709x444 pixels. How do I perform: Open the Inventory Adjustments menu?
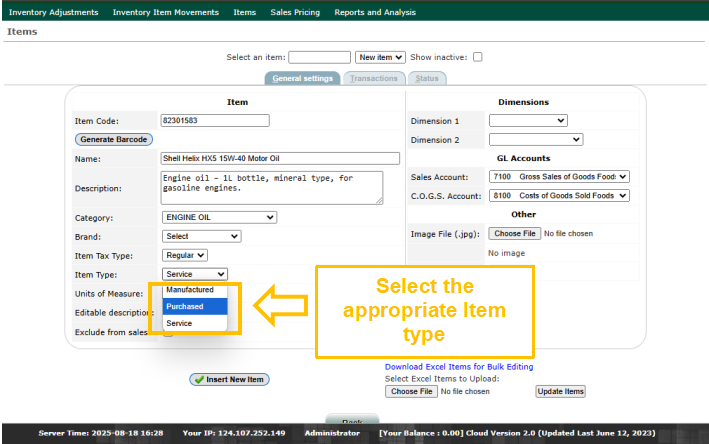tap(53, 12)
